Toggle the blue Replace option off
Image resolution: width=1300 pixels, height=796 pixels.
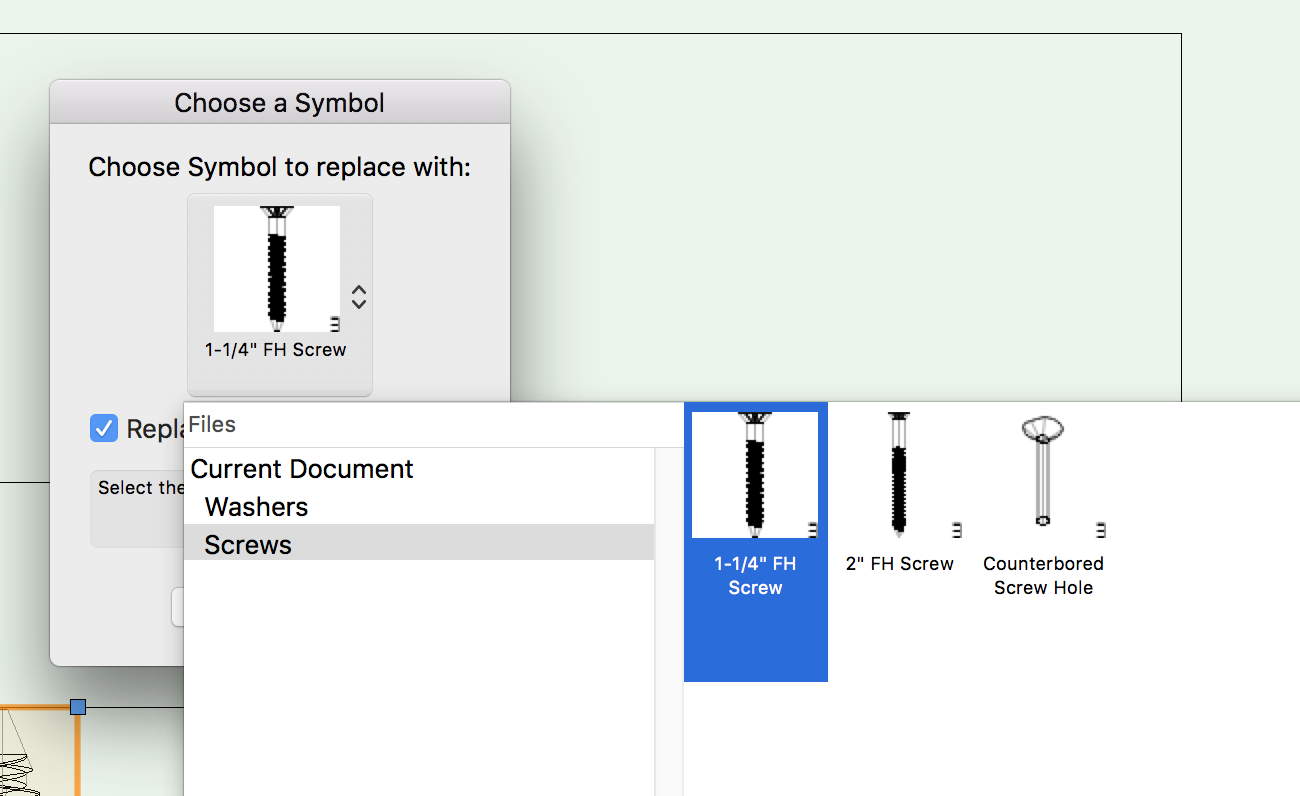[104, 428]
